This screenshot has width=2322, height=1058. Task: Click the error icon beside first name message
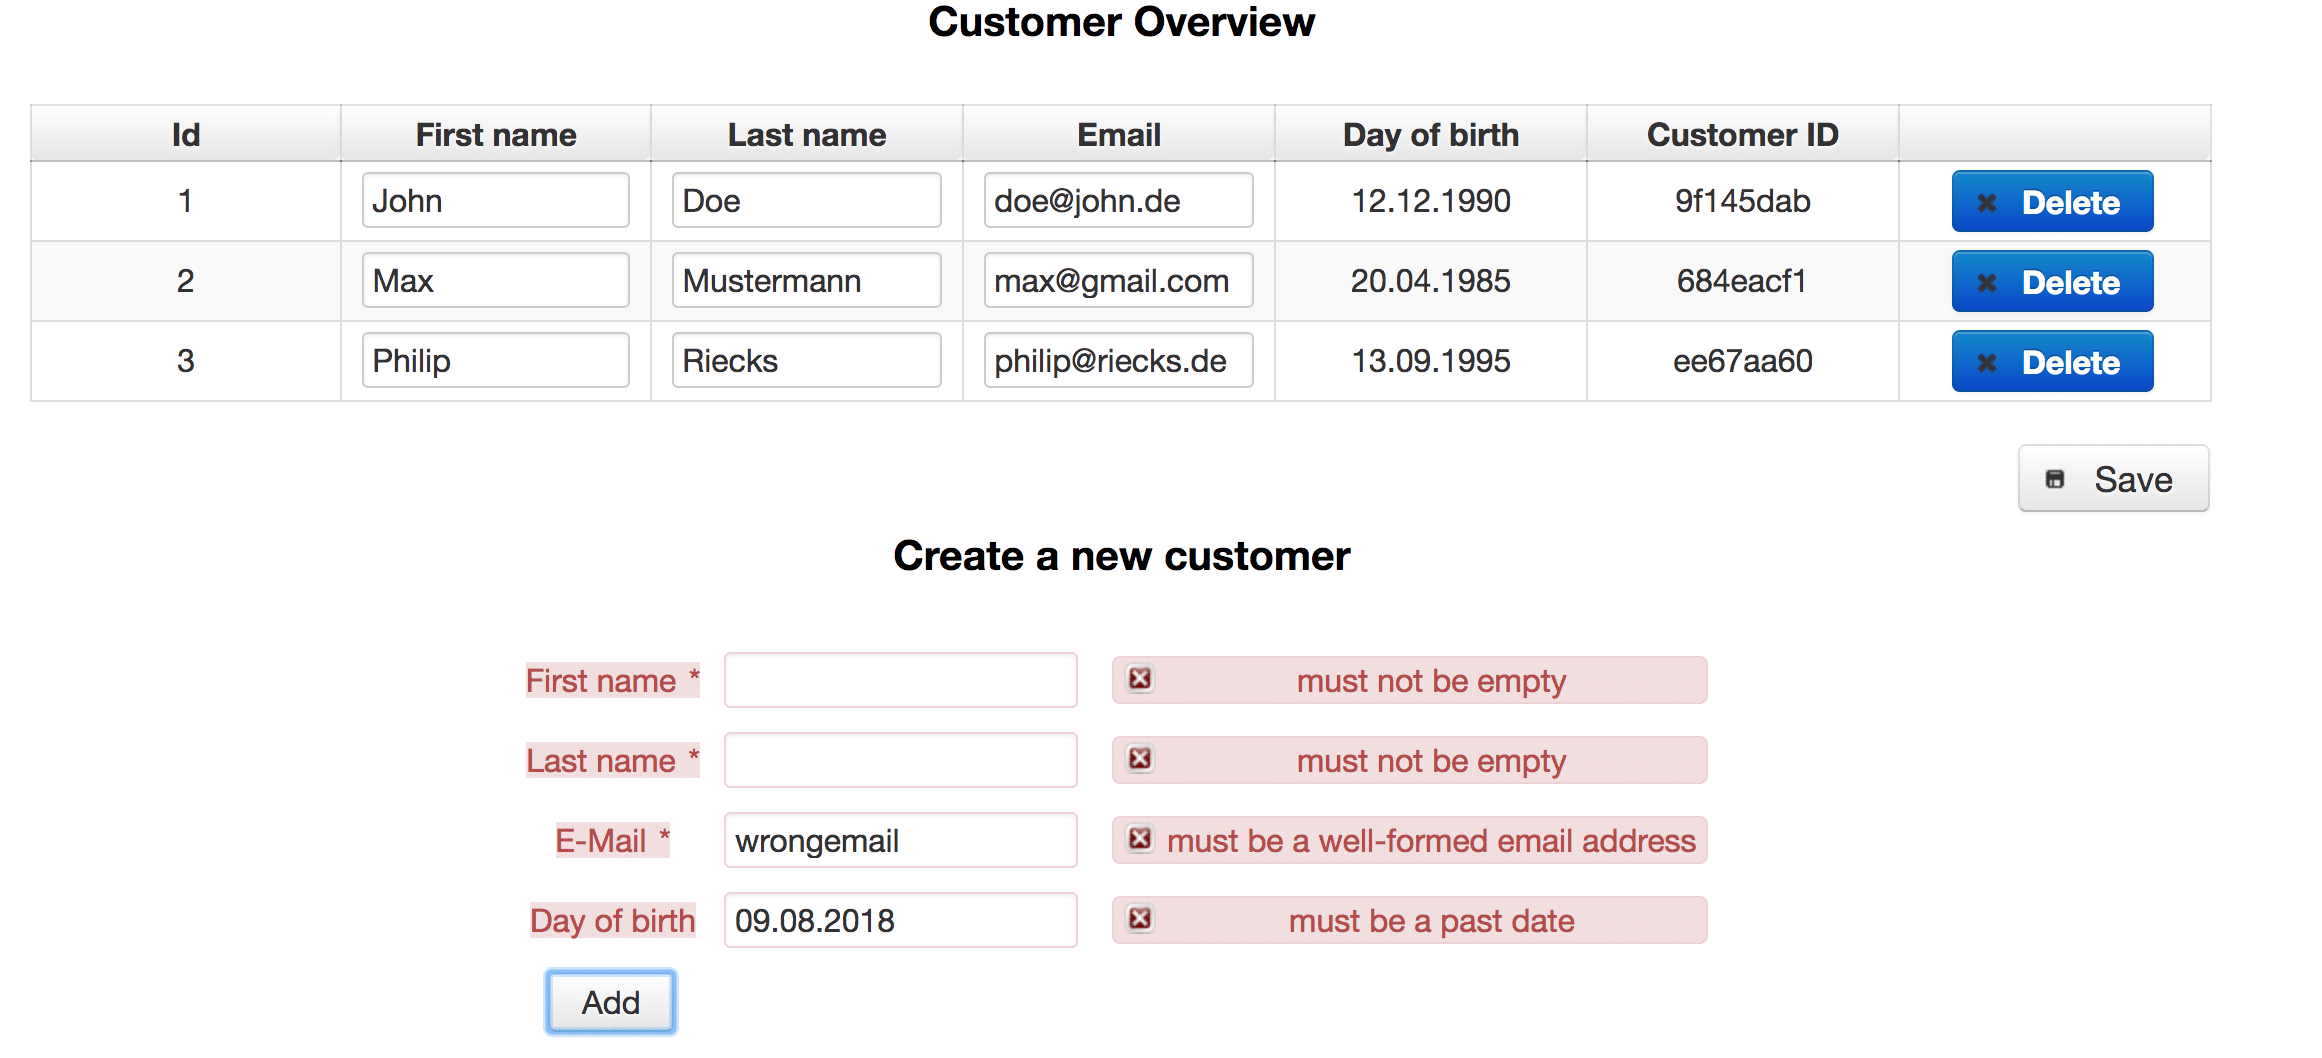click(1140, 679)
